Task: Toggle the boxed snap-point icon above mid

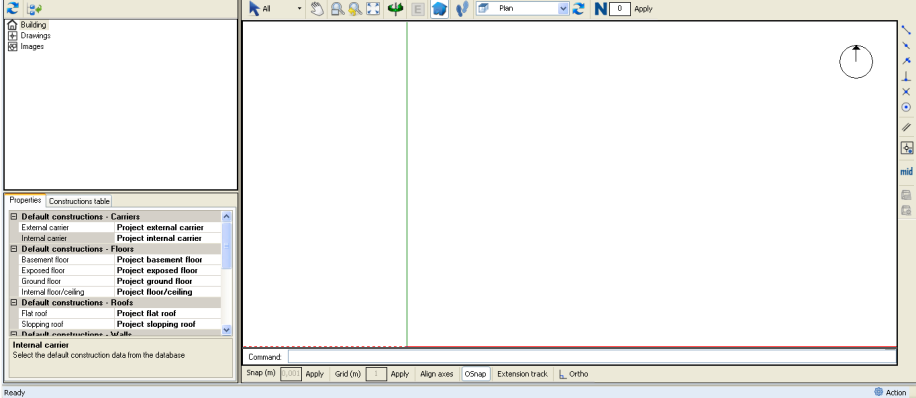Action: coord(907,148)
